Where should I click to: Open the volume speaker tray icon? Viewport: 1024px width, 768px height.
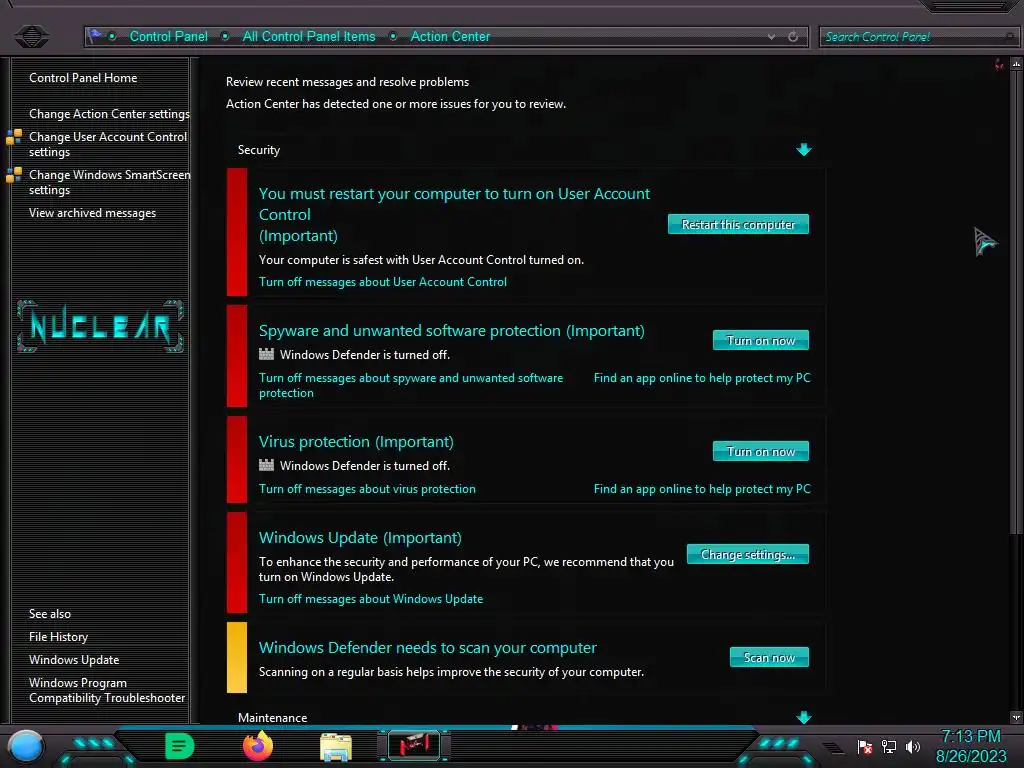coord(912,746)
